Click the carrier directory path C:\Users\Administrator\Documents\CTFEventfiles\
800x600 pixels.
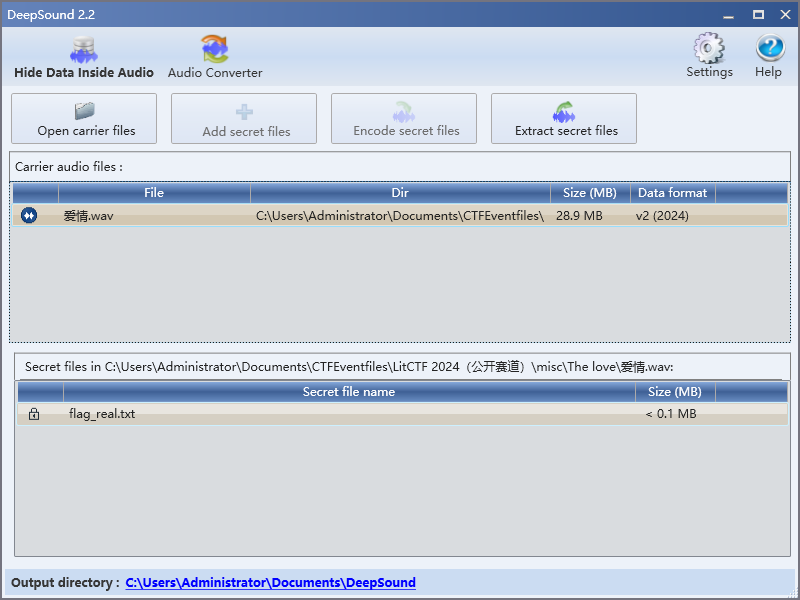(400, 216)
